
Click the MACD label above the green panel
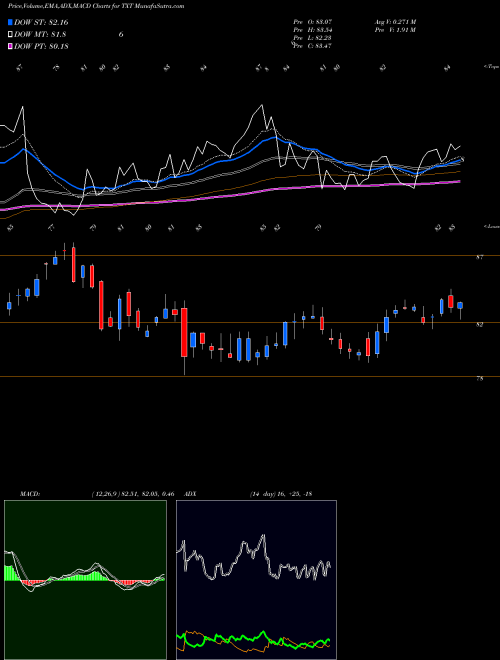click(30, 494)
